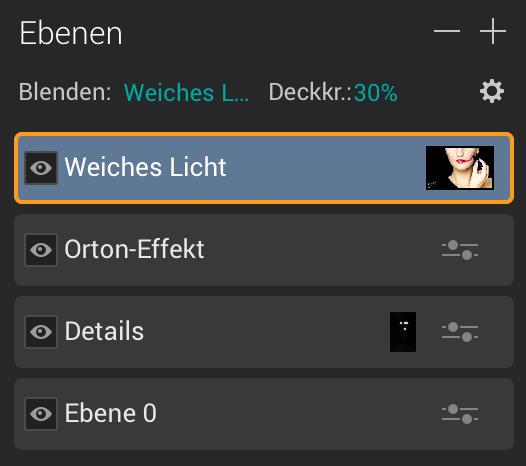
Task: Open the Details layer adjustment sliders icon
Action: (460, 332)
